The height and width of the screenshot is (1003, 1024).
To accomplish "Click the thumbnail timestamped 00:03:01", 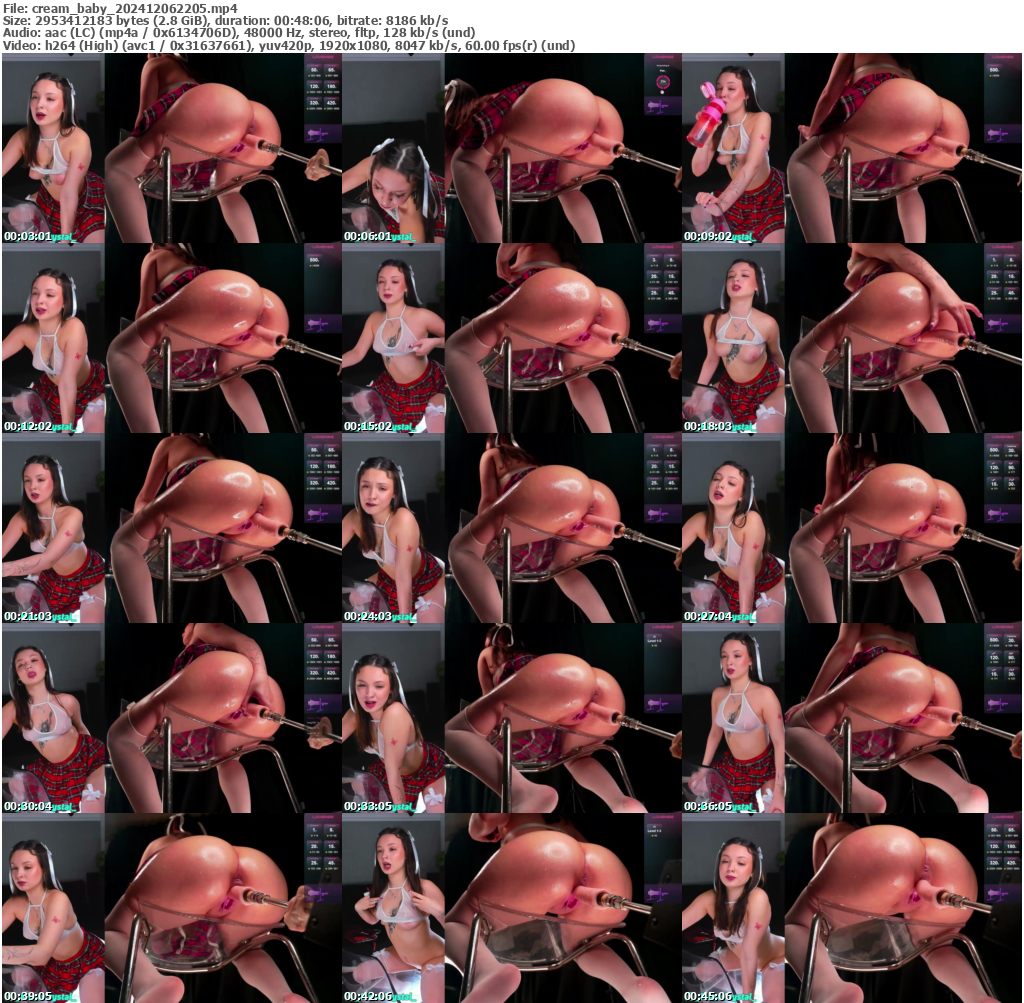I will tap(171, 148).
